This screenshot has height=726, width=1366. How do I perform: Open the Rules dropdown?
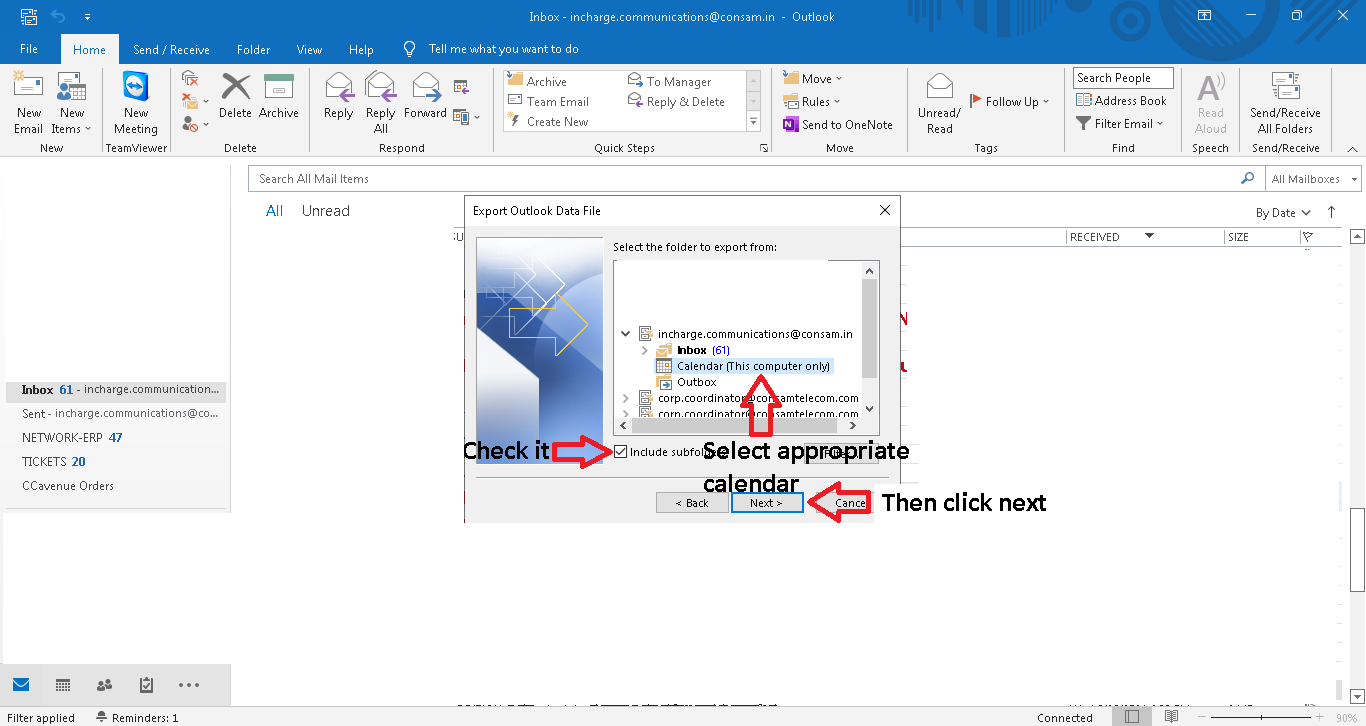812,102
